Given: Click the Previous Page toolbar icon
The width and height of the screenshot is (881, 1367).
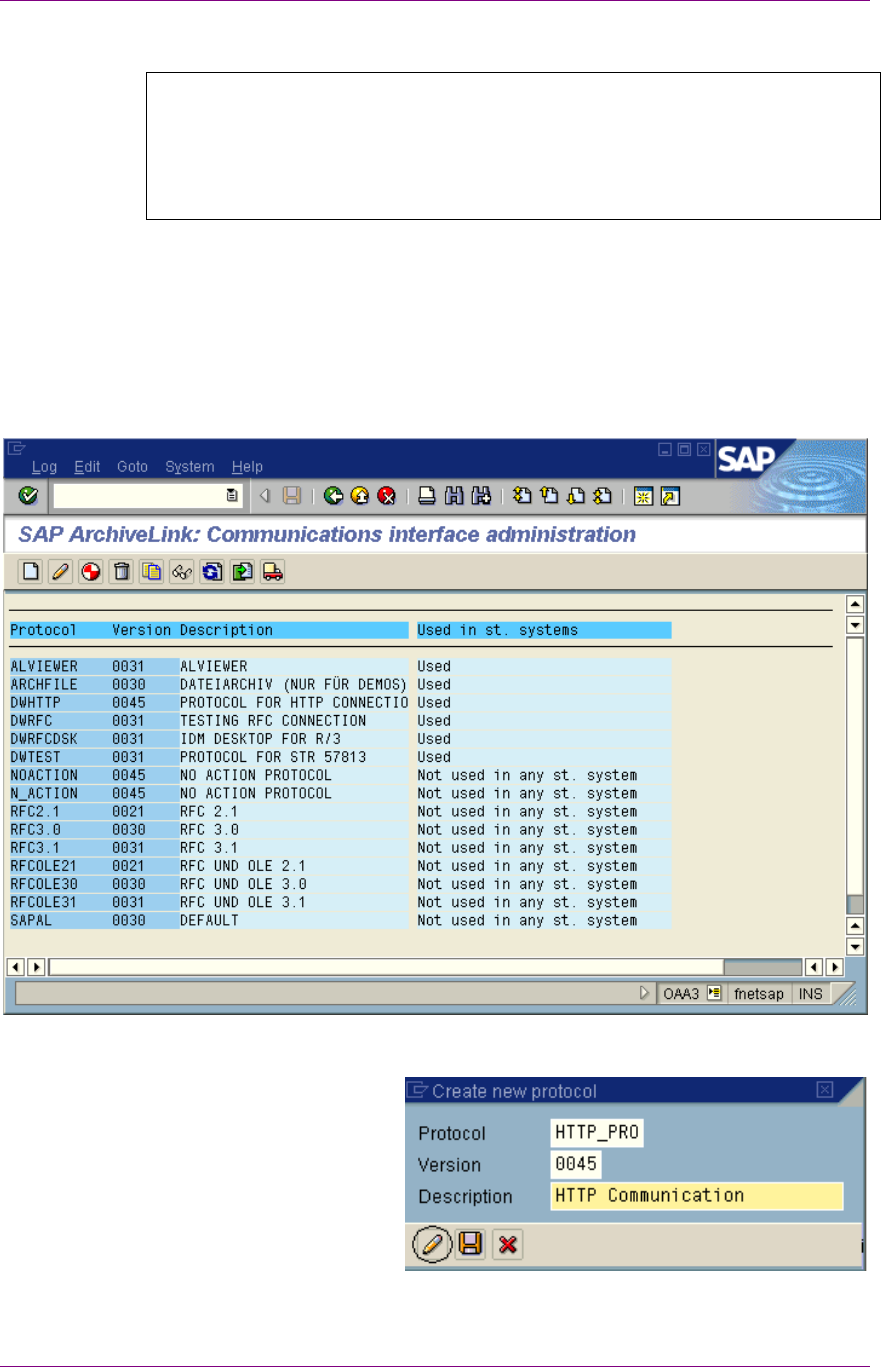Looking at the screenshot, I should 548,494.
